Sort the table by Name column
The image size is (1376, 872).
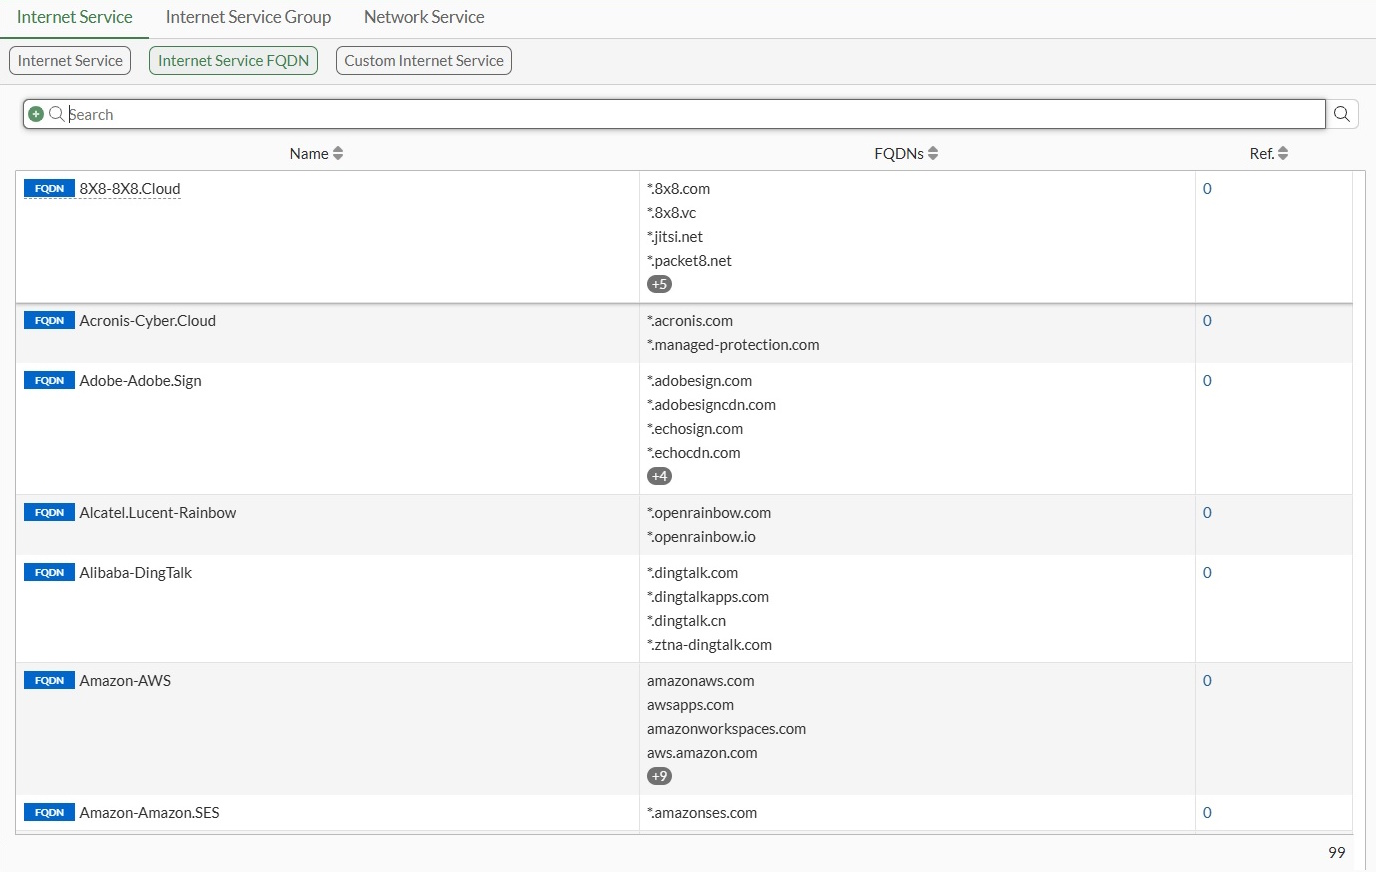(x=316, y=153)
